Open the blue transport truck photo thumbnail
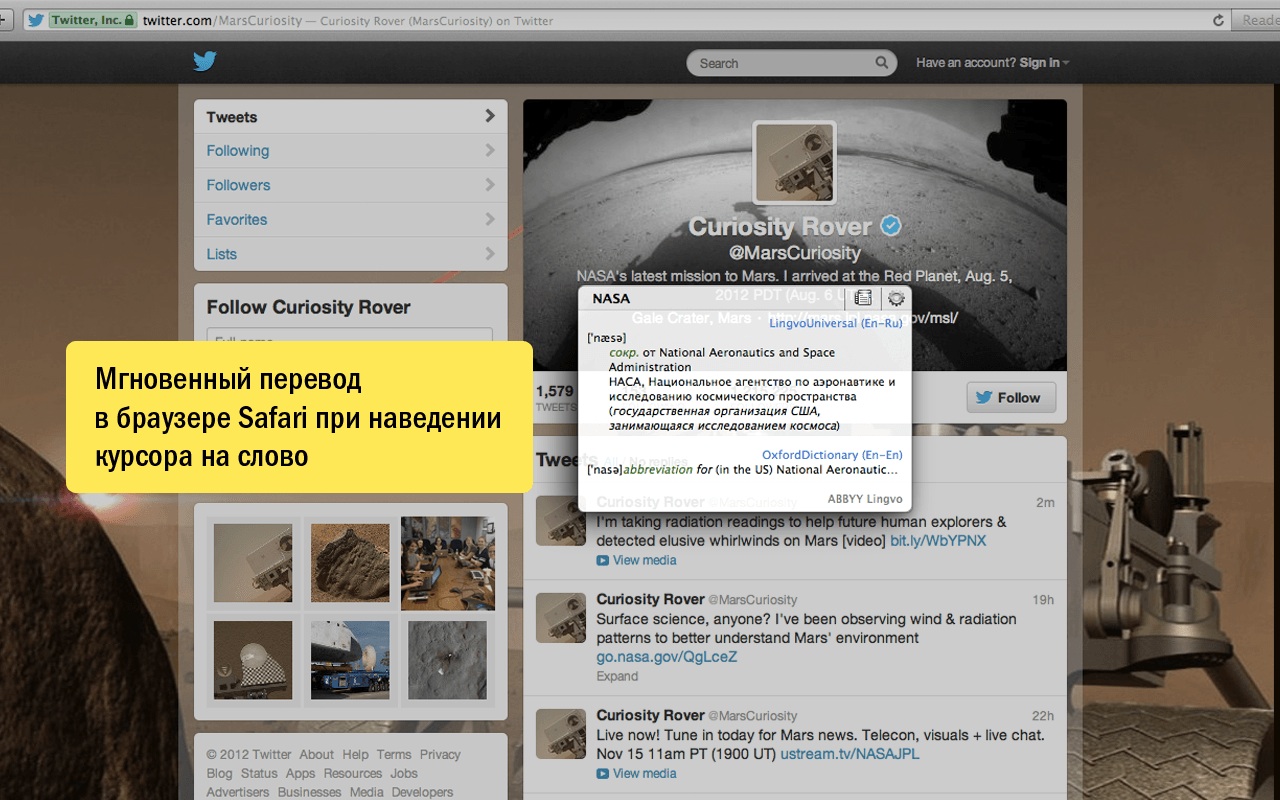Screen dimensions: 1280x800 350,660
